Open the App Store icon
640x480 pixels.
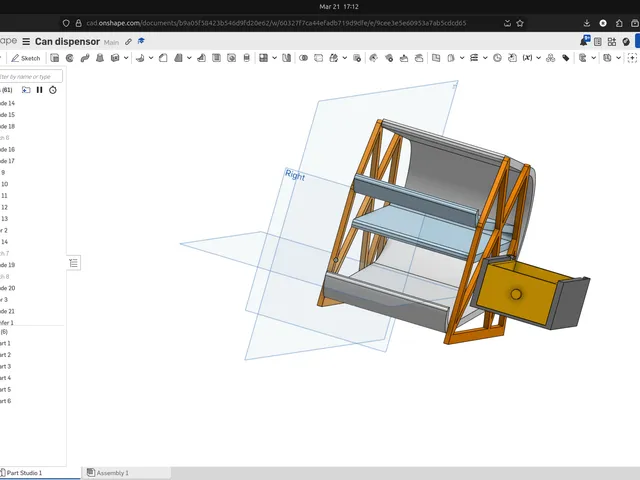(x=611, y=42)
